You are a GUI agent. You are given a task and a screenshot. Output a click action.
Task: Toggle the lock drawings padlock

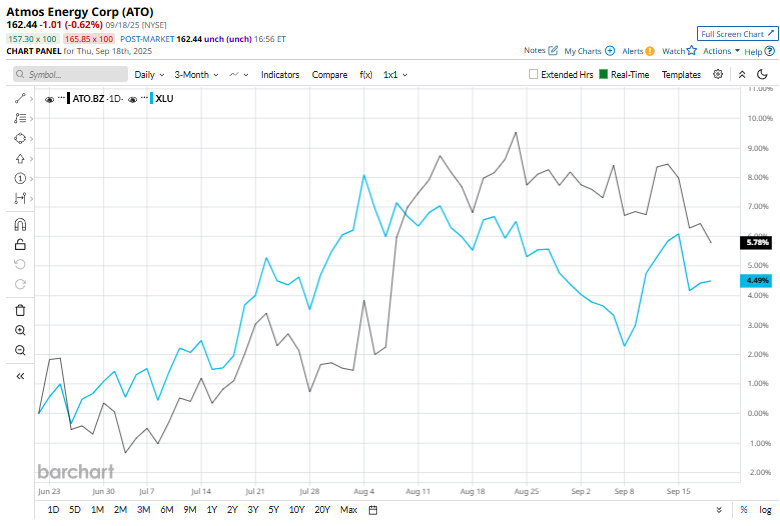[20, 244]
